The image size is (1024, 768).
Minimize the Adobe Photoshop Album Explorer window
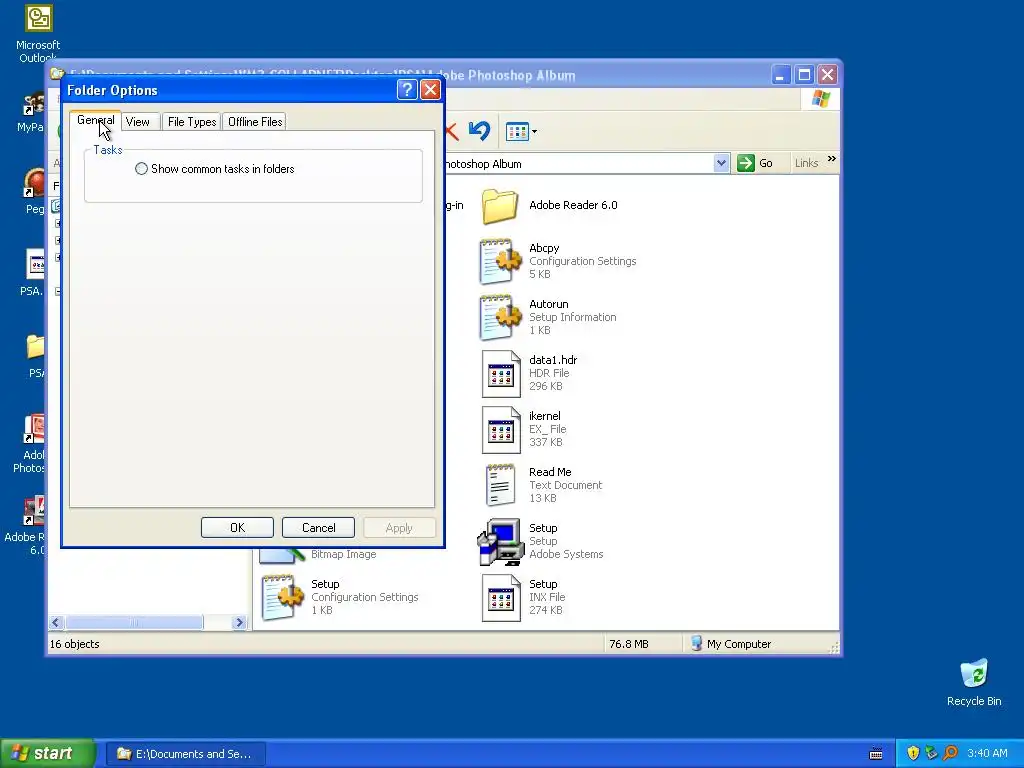pyautogui.click(x=780, y=74)
